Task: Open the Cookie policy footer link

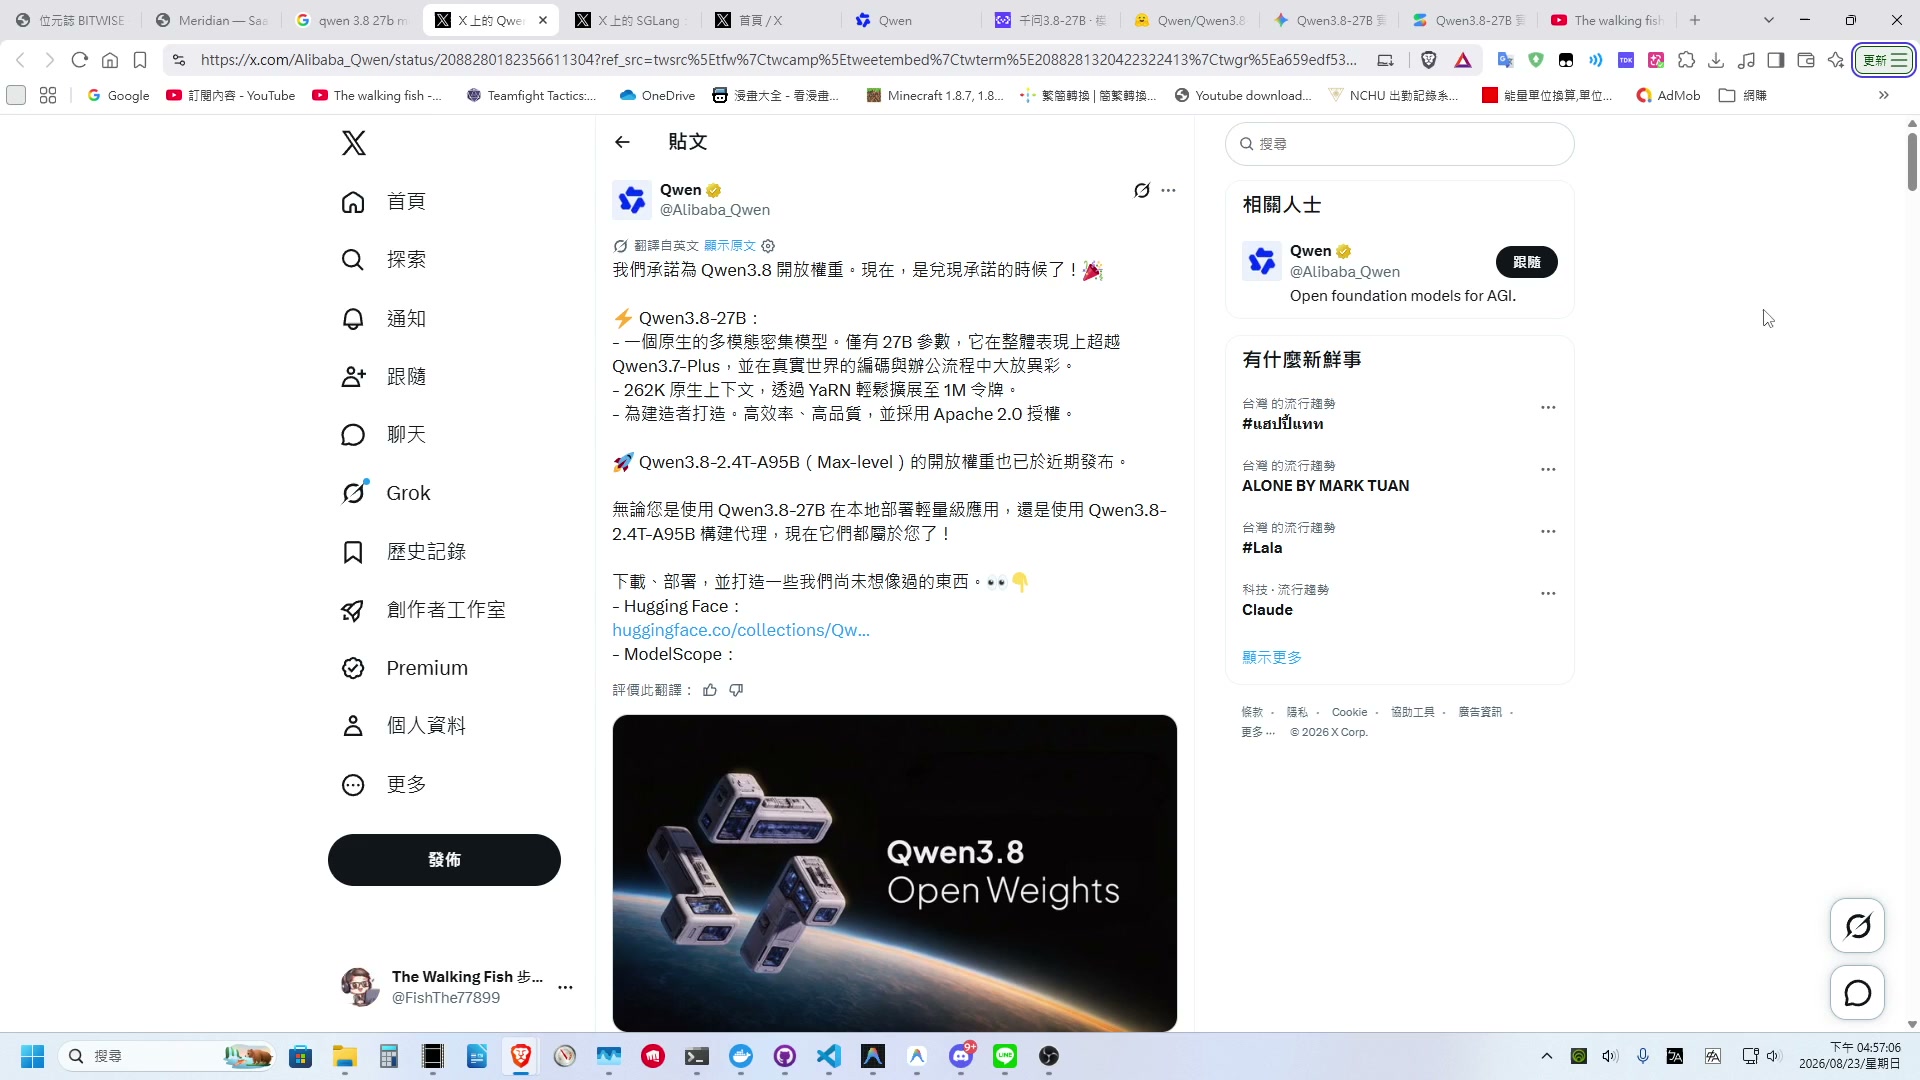Action: click(1349, 712)
